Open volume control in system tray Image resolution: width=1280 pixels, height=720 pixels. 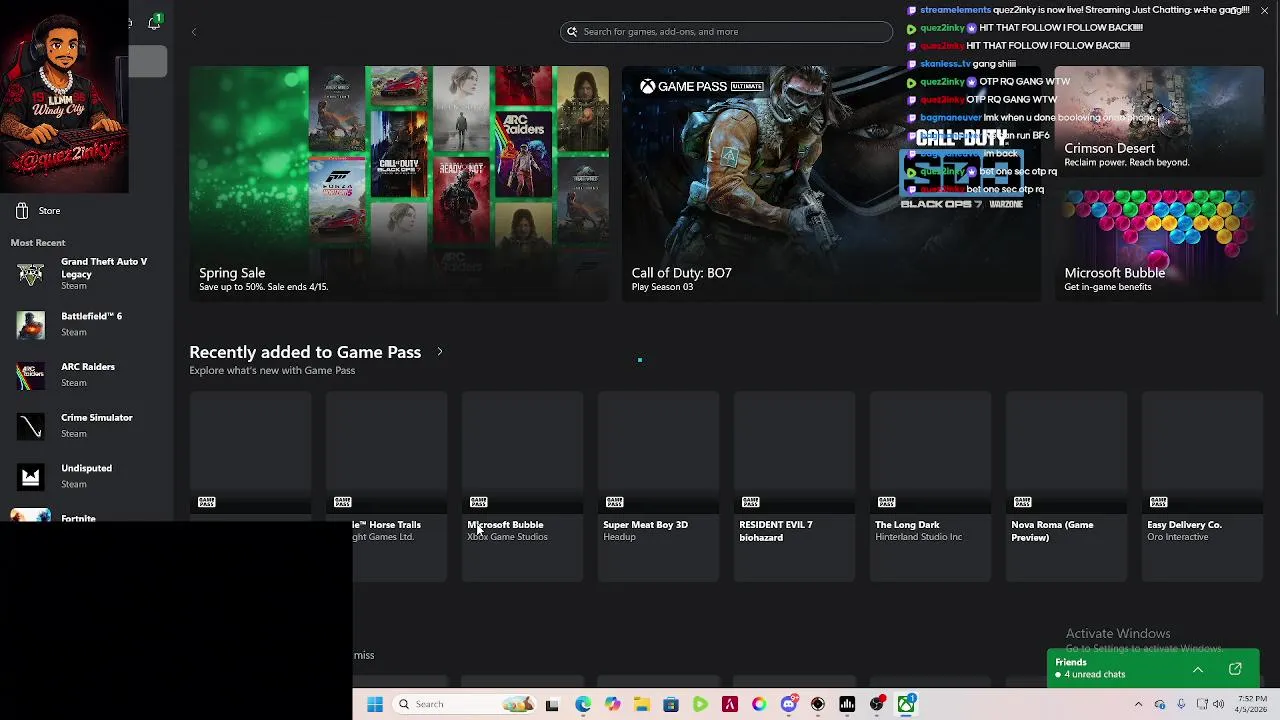[1218, 704]
